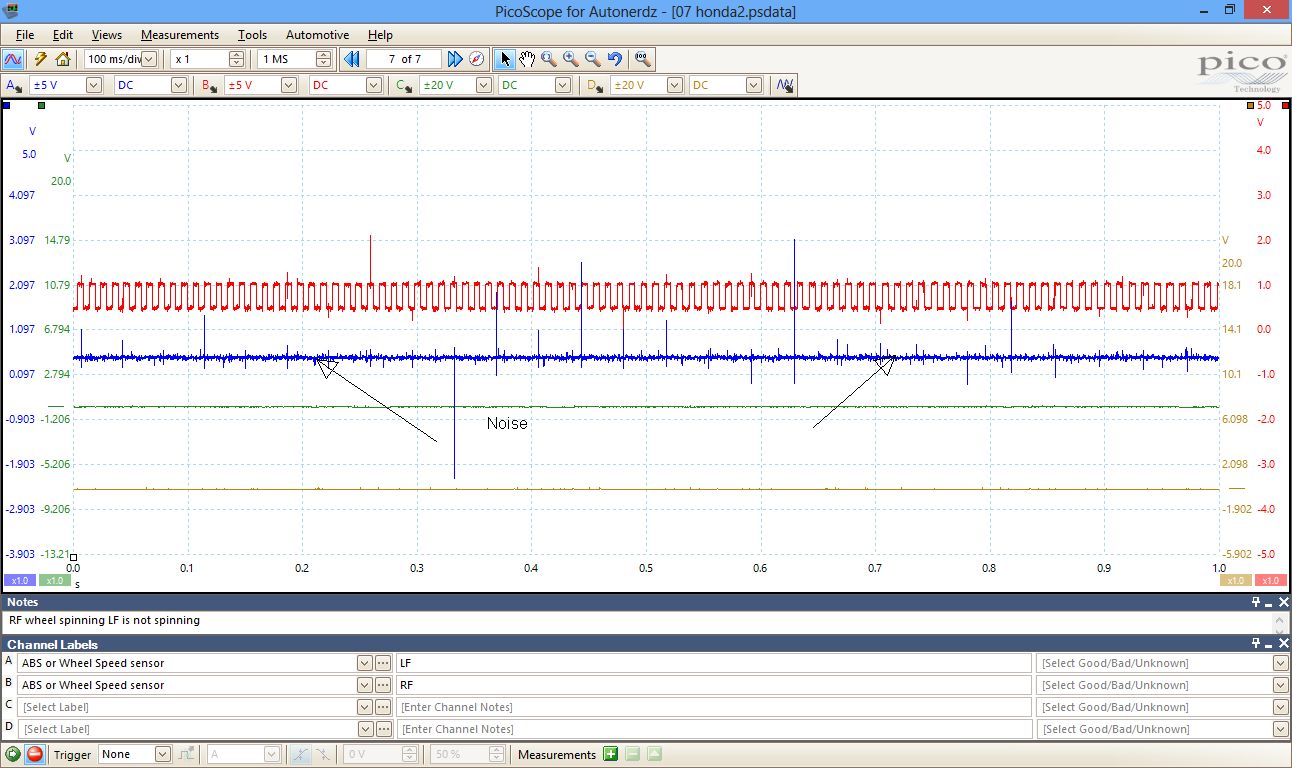Click ellipsis button for channel B label

click(384, 685)
